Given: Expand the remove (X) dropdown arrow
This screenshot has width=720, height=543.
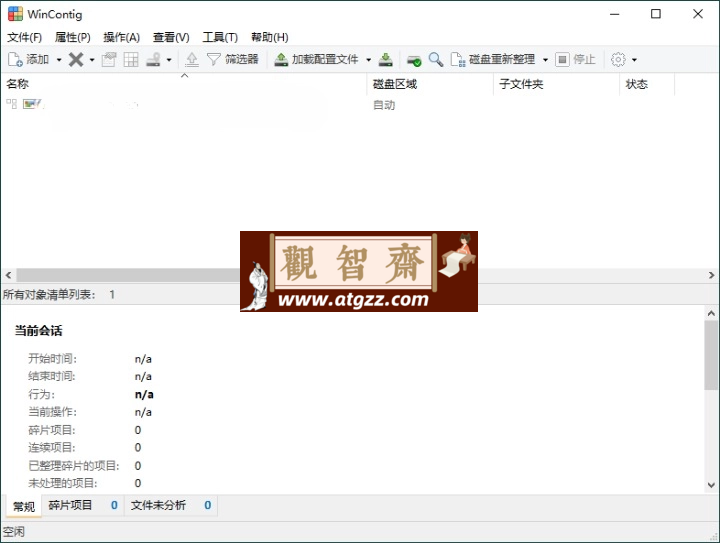Looking at the screenshot, I should click(92, 60).
